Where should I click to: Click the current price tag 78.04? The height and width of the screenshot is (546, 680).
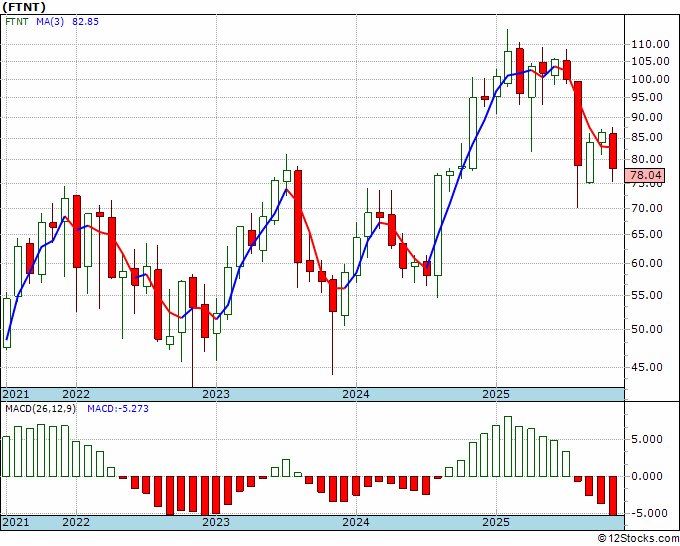point(646,175)
